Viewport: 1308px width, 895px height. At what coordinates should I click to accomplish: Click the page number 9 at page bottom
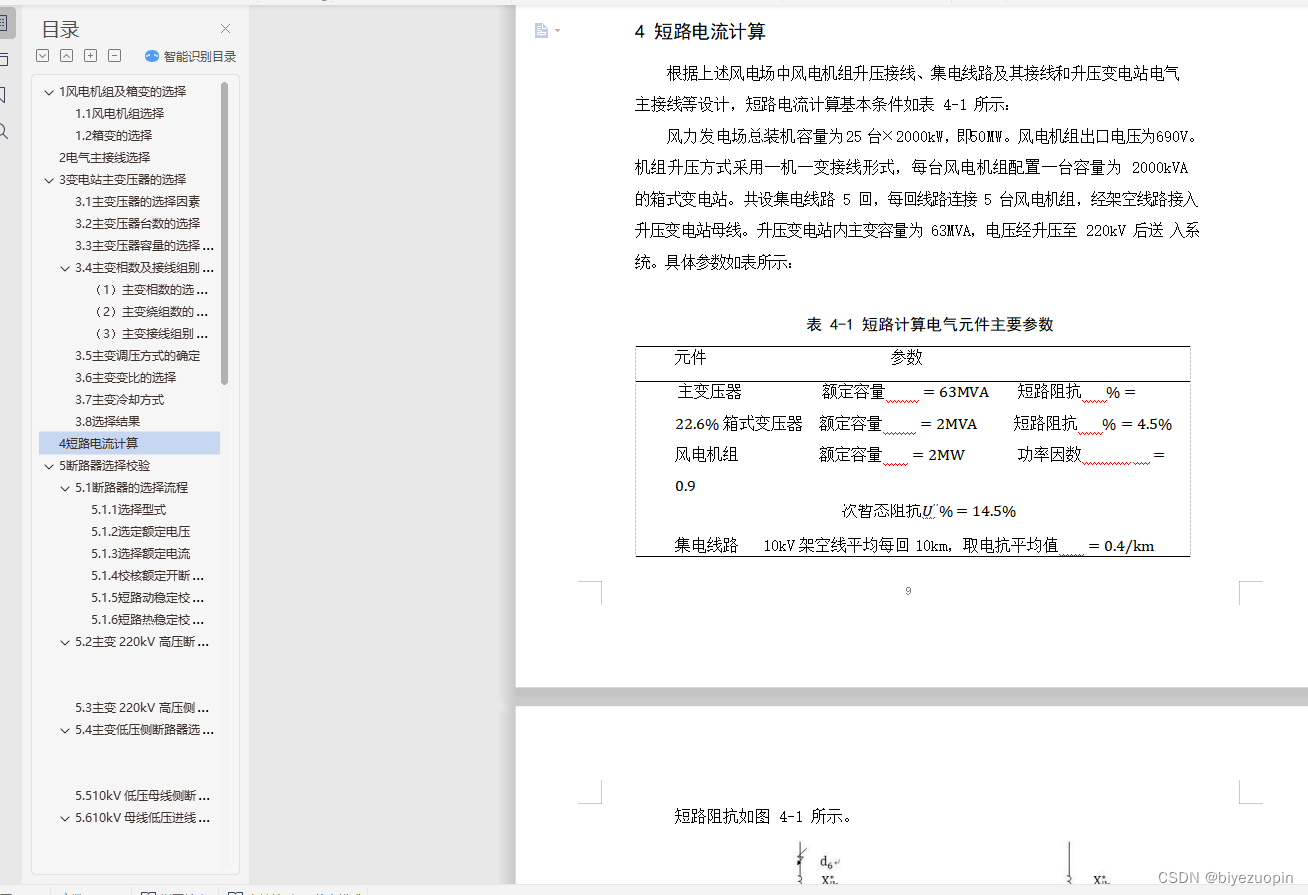(908, 591)
